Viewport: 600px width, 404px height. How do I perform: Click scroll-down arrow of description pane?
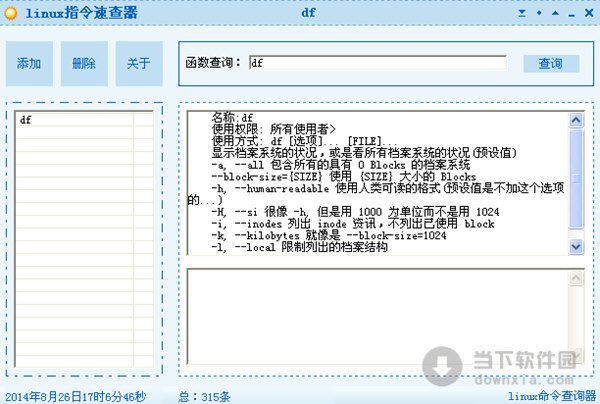coord(576,247)
